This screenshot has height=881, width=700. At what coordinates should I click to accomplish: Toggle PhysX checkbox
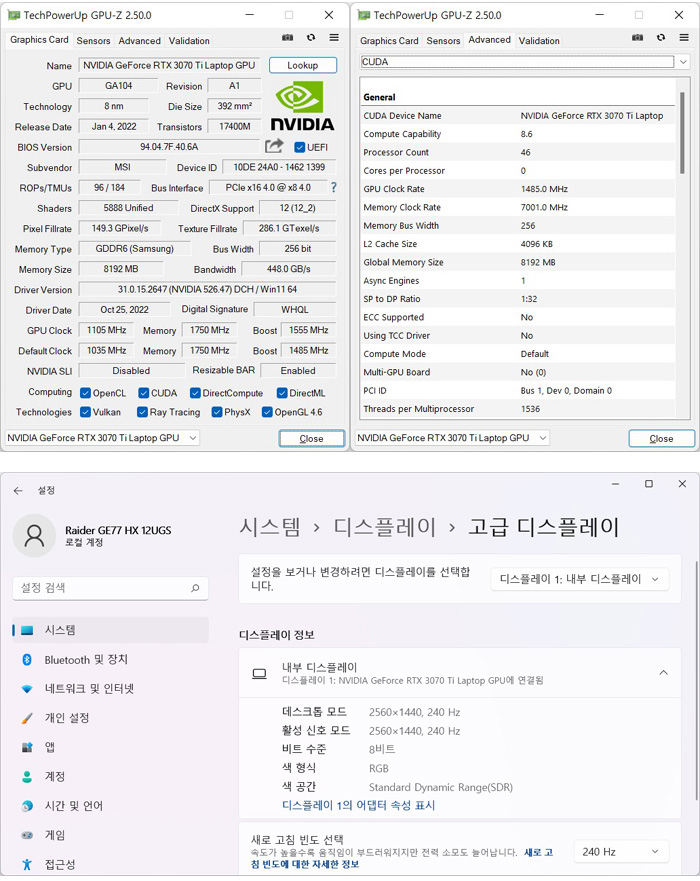[x=217, y=412]
